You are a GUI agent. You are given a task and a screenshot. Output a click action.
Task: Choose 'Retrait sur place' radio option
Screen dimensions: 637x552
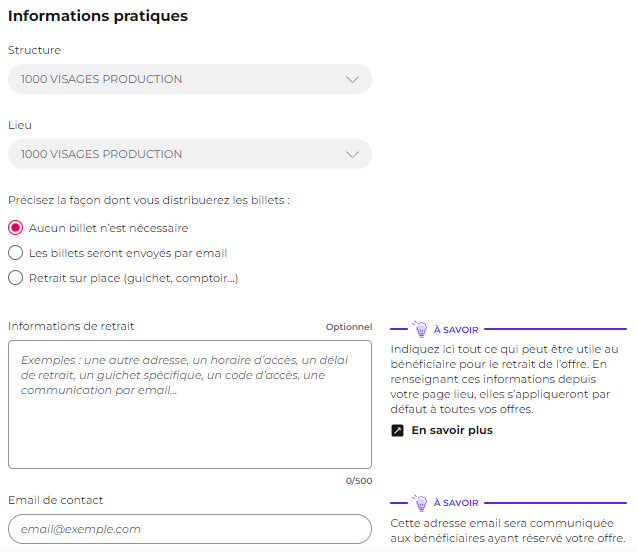tap(15, 278)
